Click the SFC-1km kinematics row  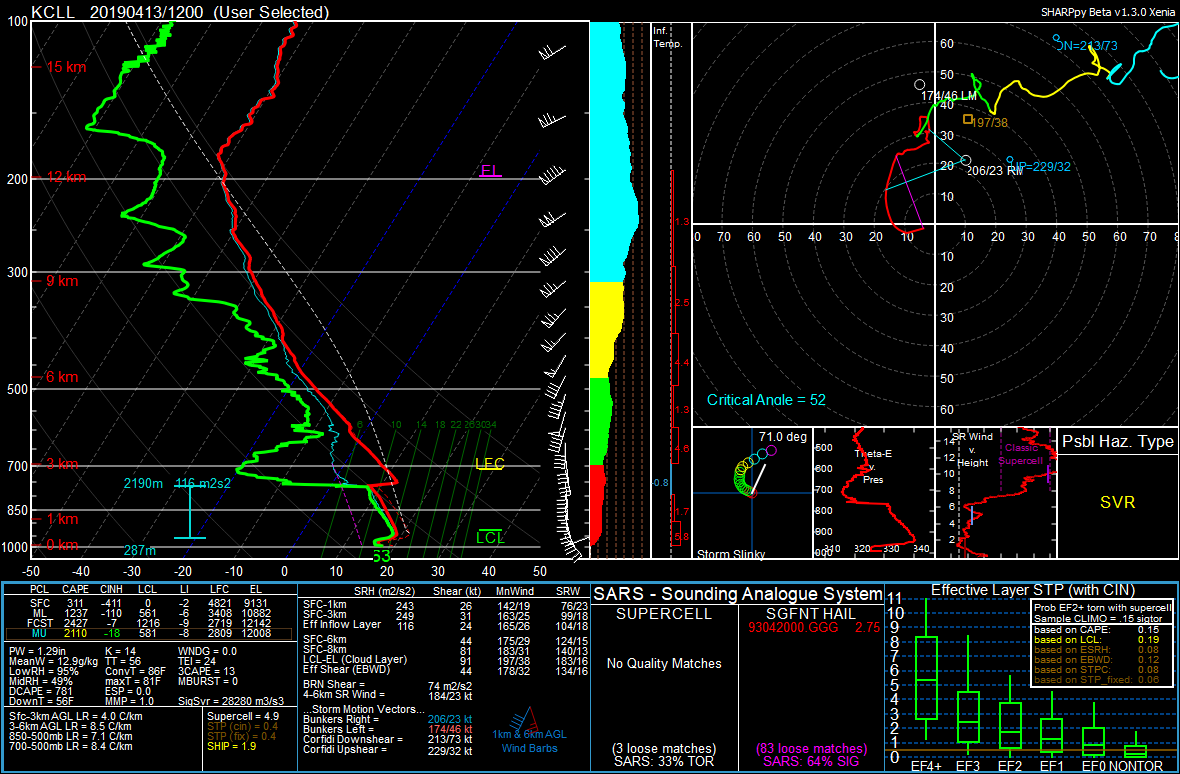tap(443, 603)
